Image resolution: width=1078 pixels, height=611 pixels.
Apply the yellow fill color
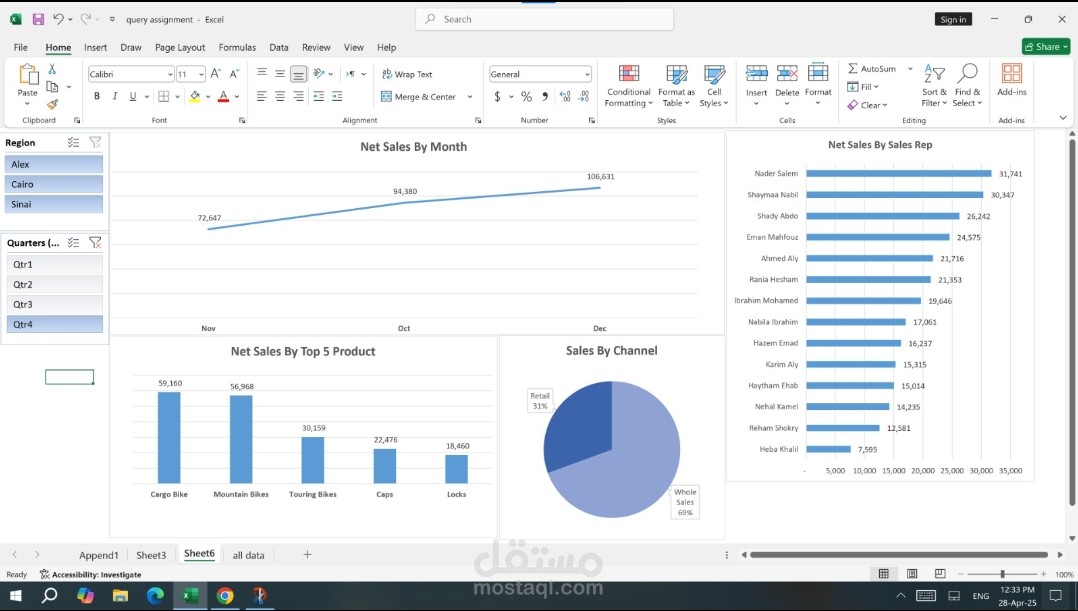[x=195, y=97]
